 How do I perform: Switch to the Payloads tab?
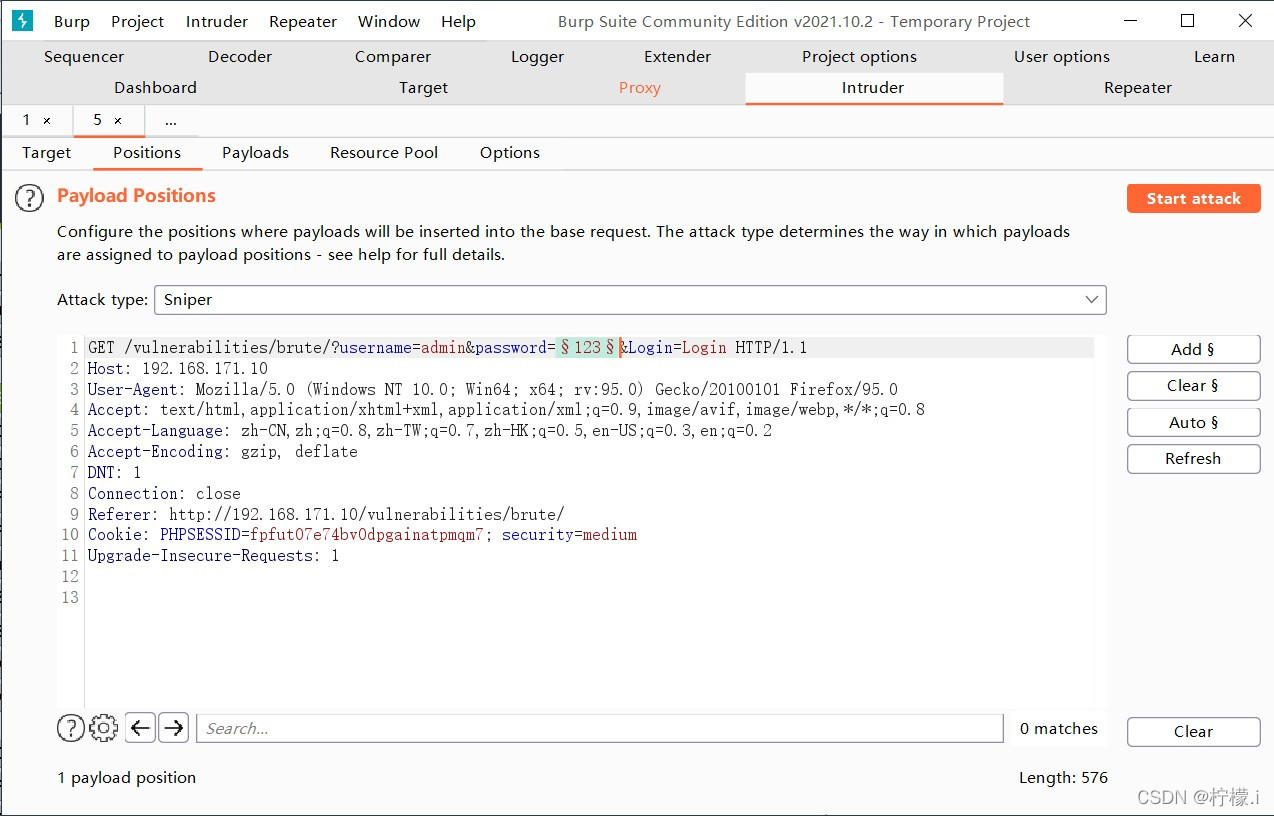coord(255,152)
